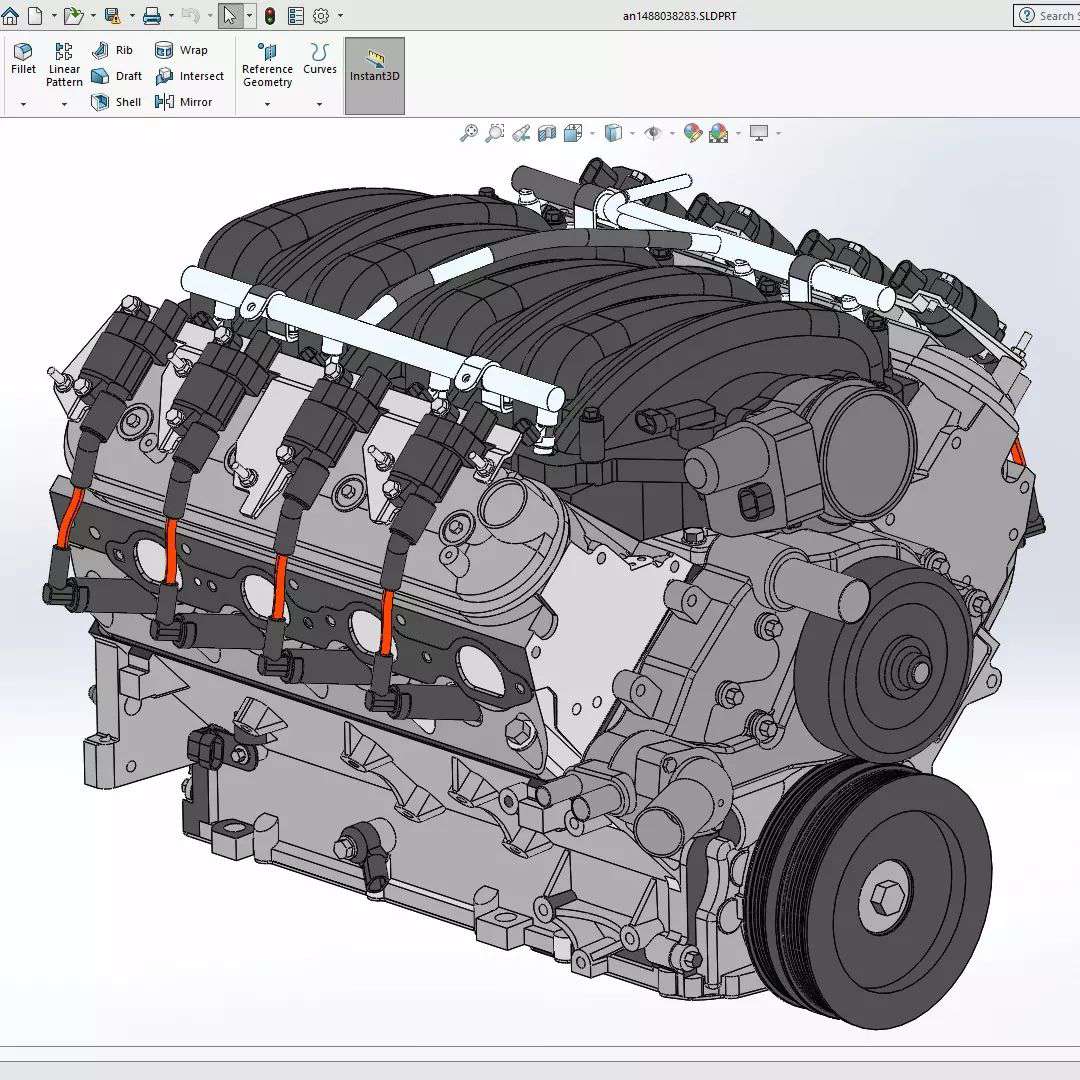Screen dimensions: 1080x1080
Task: Click the Rebuild traffic light icon
Action: 270,15
